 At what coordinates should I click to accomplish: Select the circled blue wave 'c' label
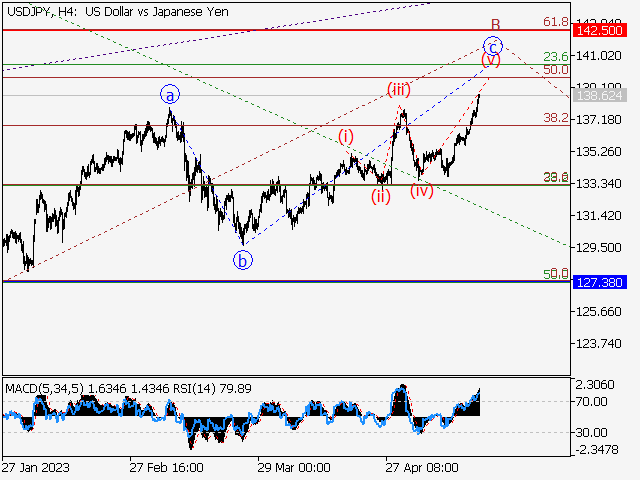point(493,46)
